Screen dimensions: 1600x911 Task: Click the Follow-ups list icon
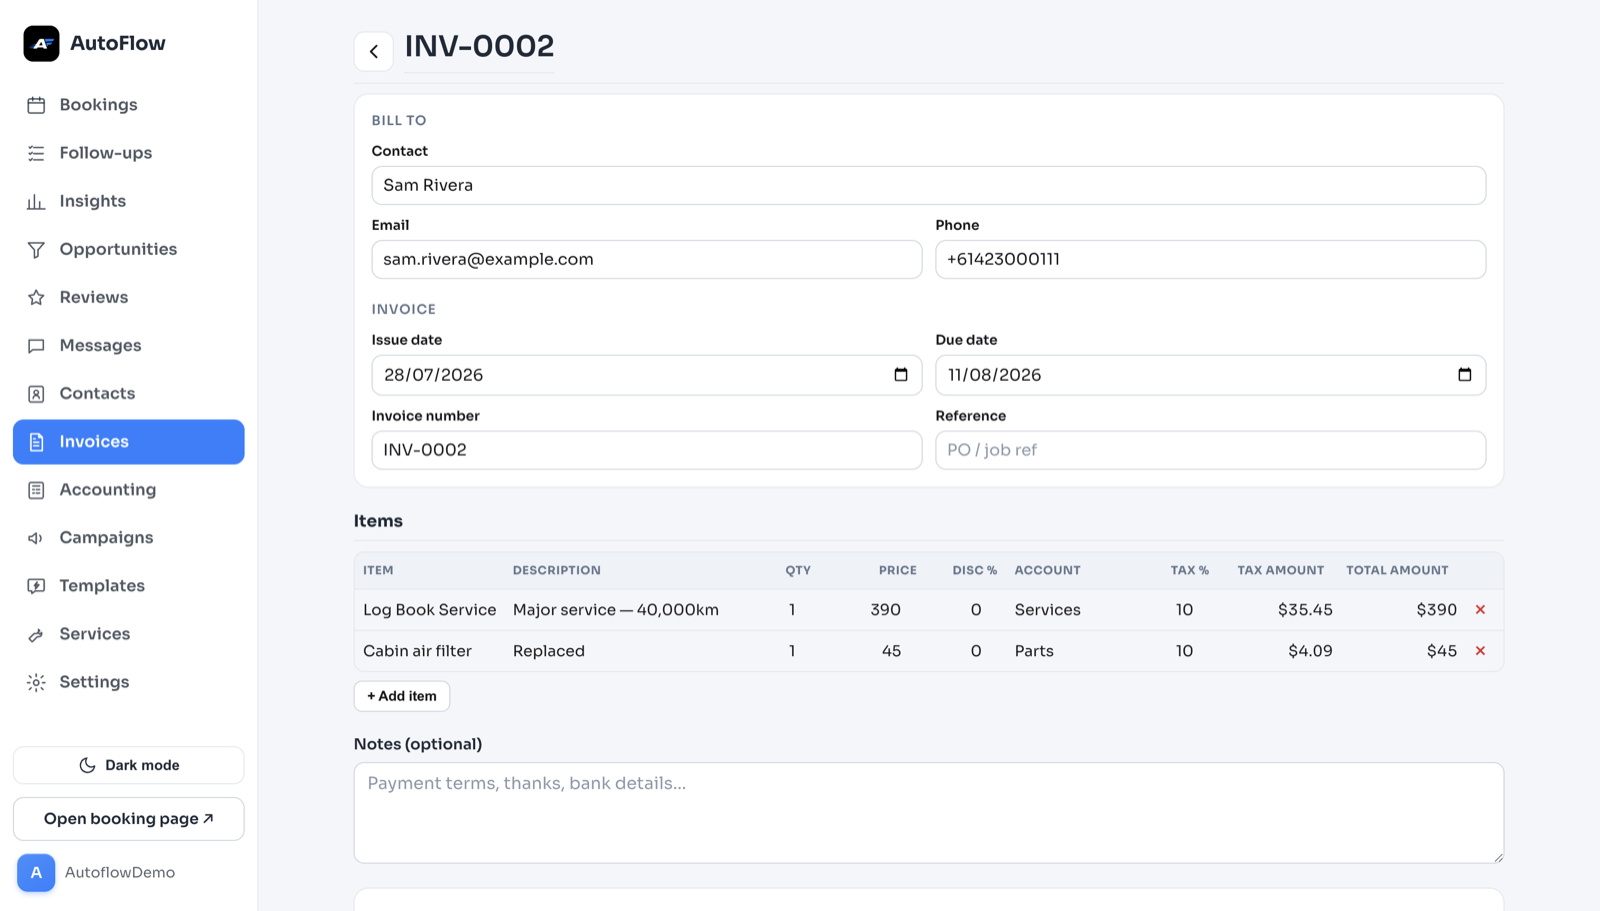point(36,153)
